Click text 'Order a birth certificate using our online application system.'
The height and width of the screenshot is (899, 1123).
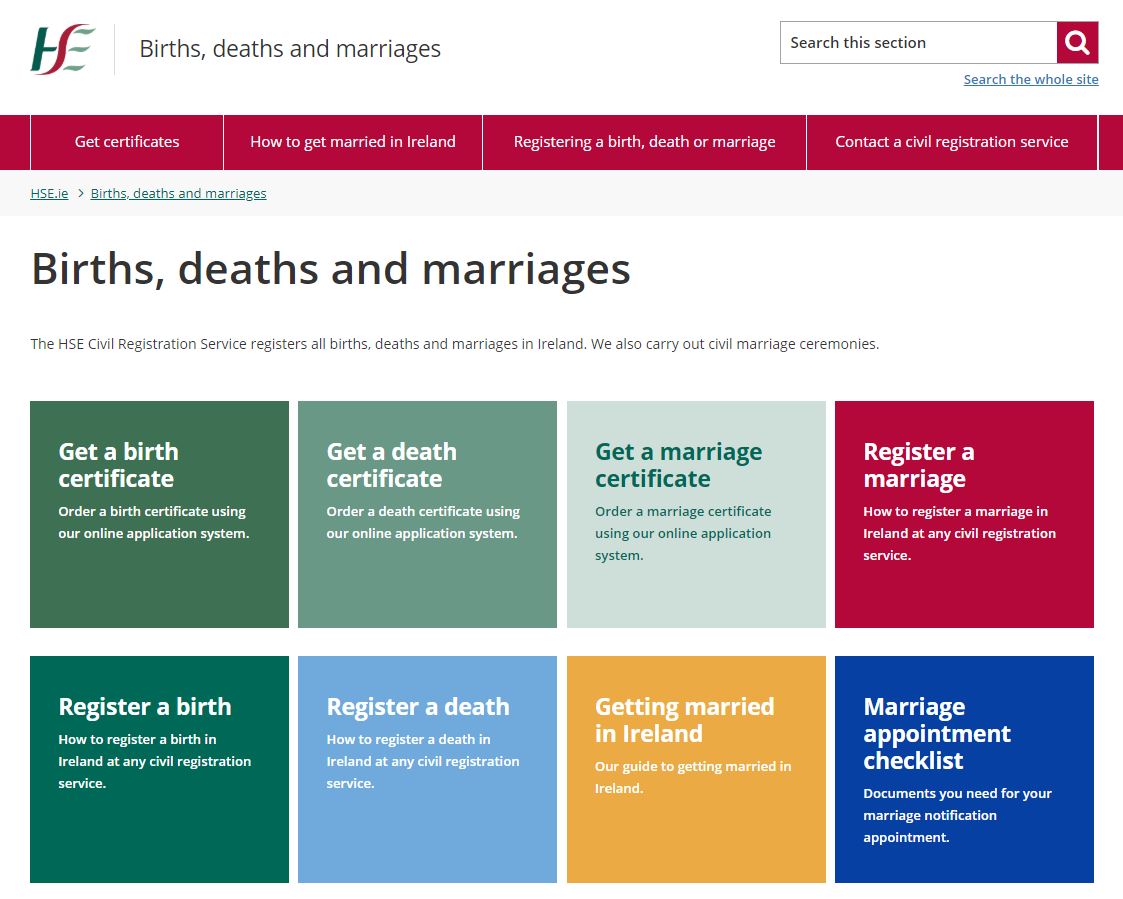point(154,522)
